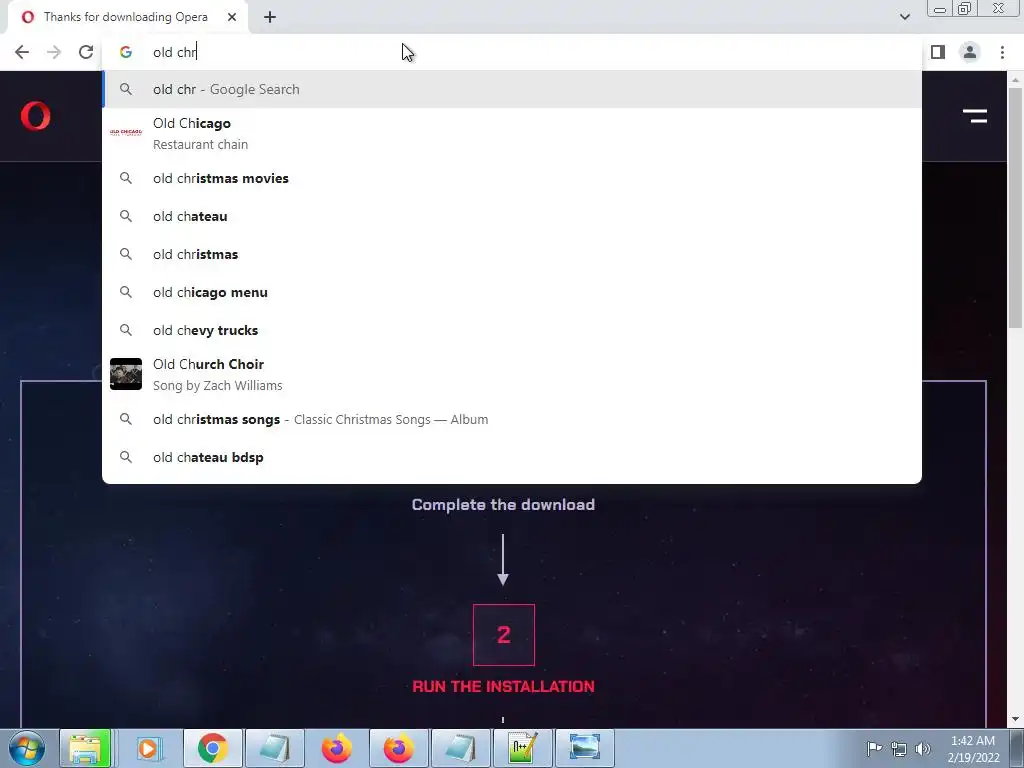Select 'old chr - Google Search' suggestion
Viewport: 1024px width, 768px height.
tap(512, 89)
